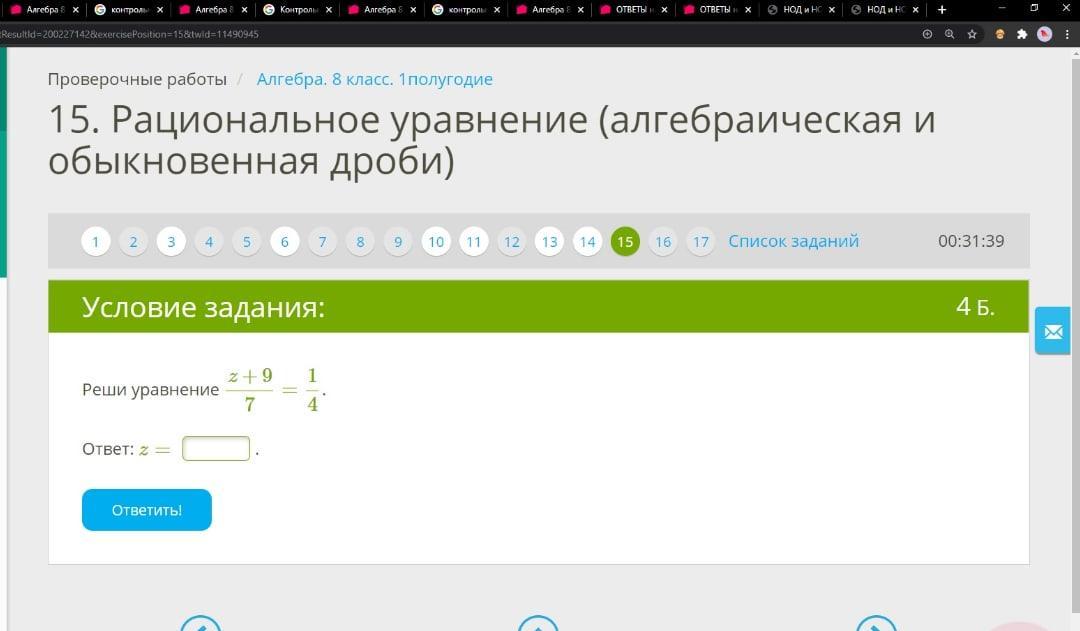The image size is (1080, 631).
Task: Click the envelope message icon on right edge
Action: pos(1052,331)
